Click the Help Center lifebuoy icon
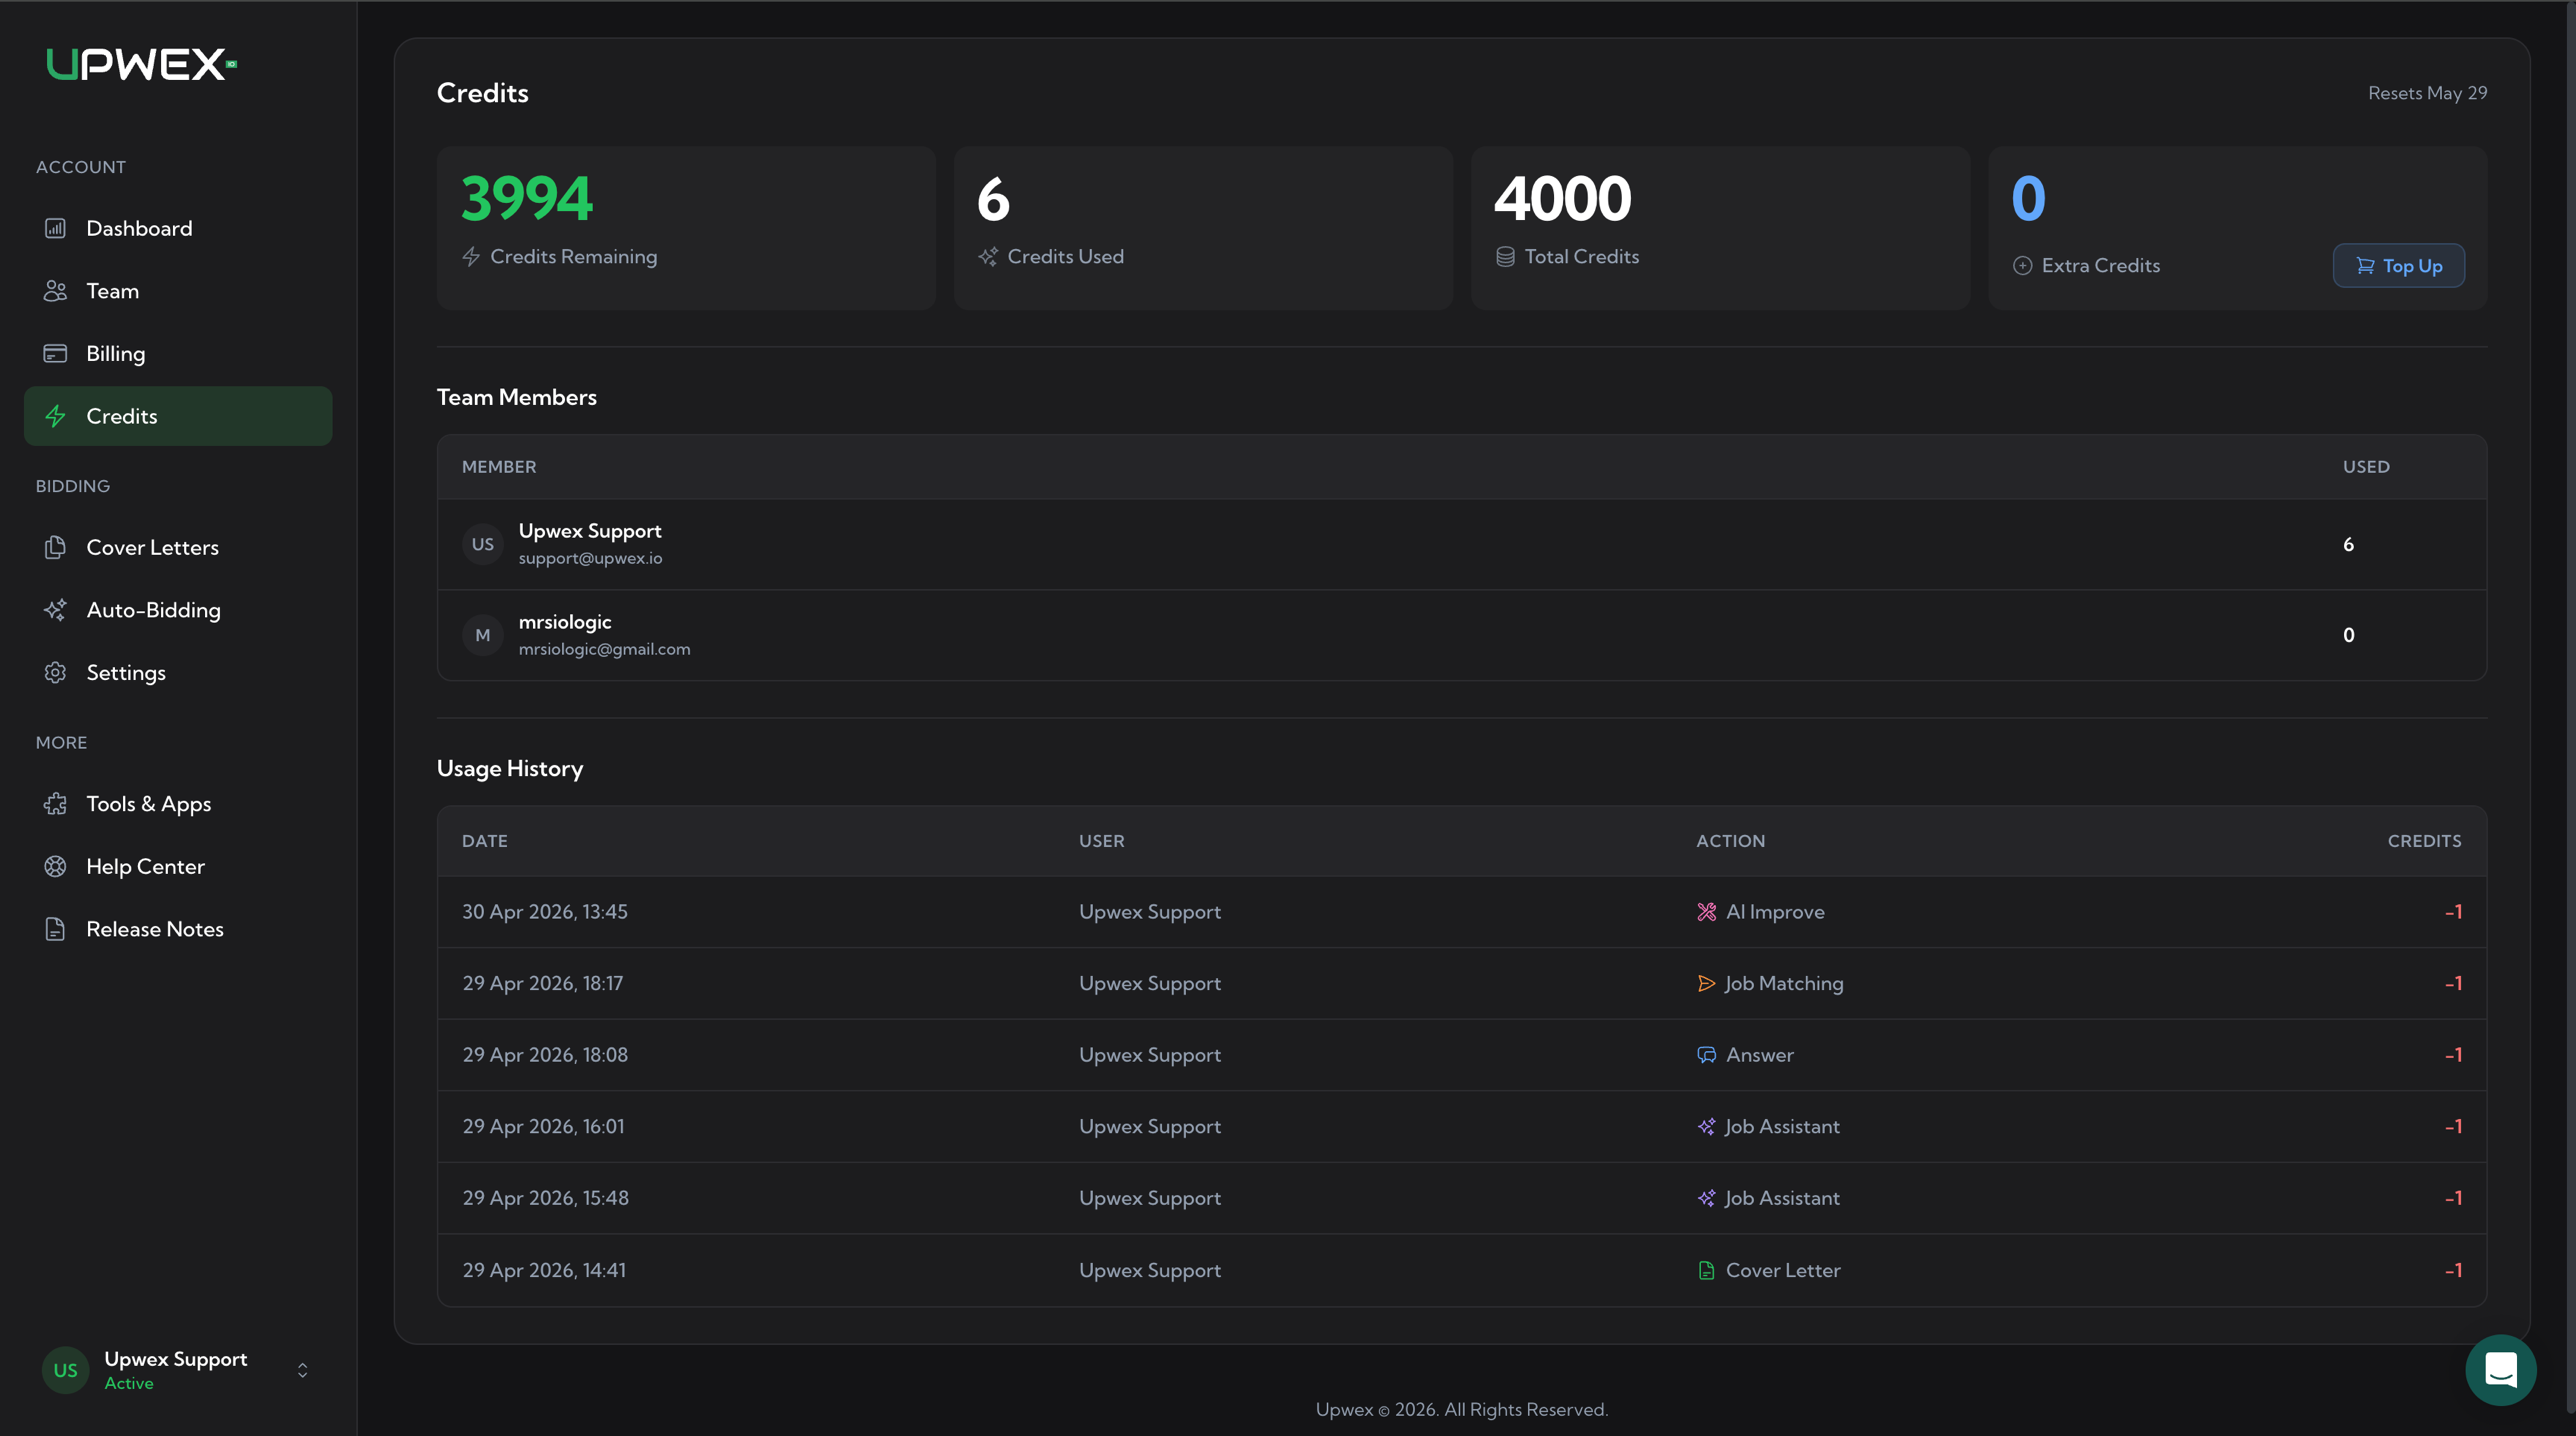2576x1436 pixels. point(55,866)
